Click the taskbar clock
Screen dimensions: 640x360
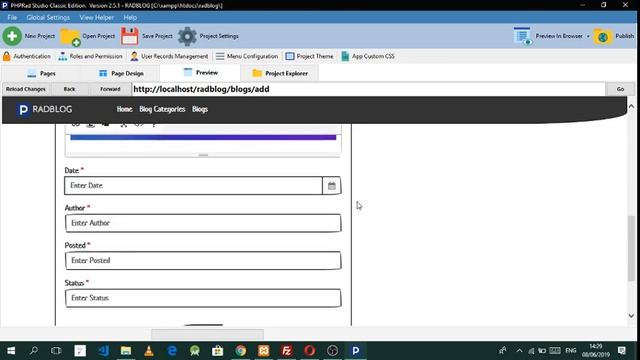click(x=596, y=351)
